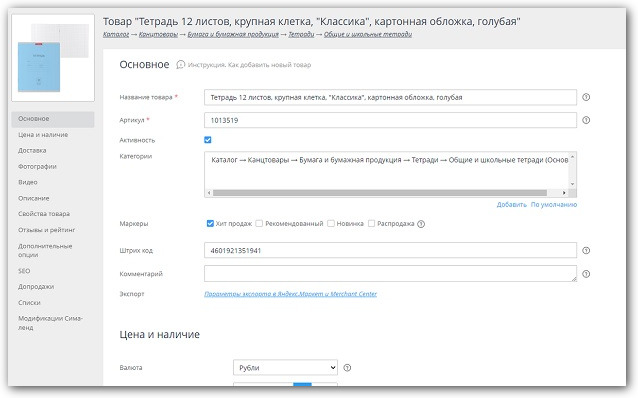638x398 pixels.
Task: Go to Фотографии section in sidebar
Action: tap(37, 166)
